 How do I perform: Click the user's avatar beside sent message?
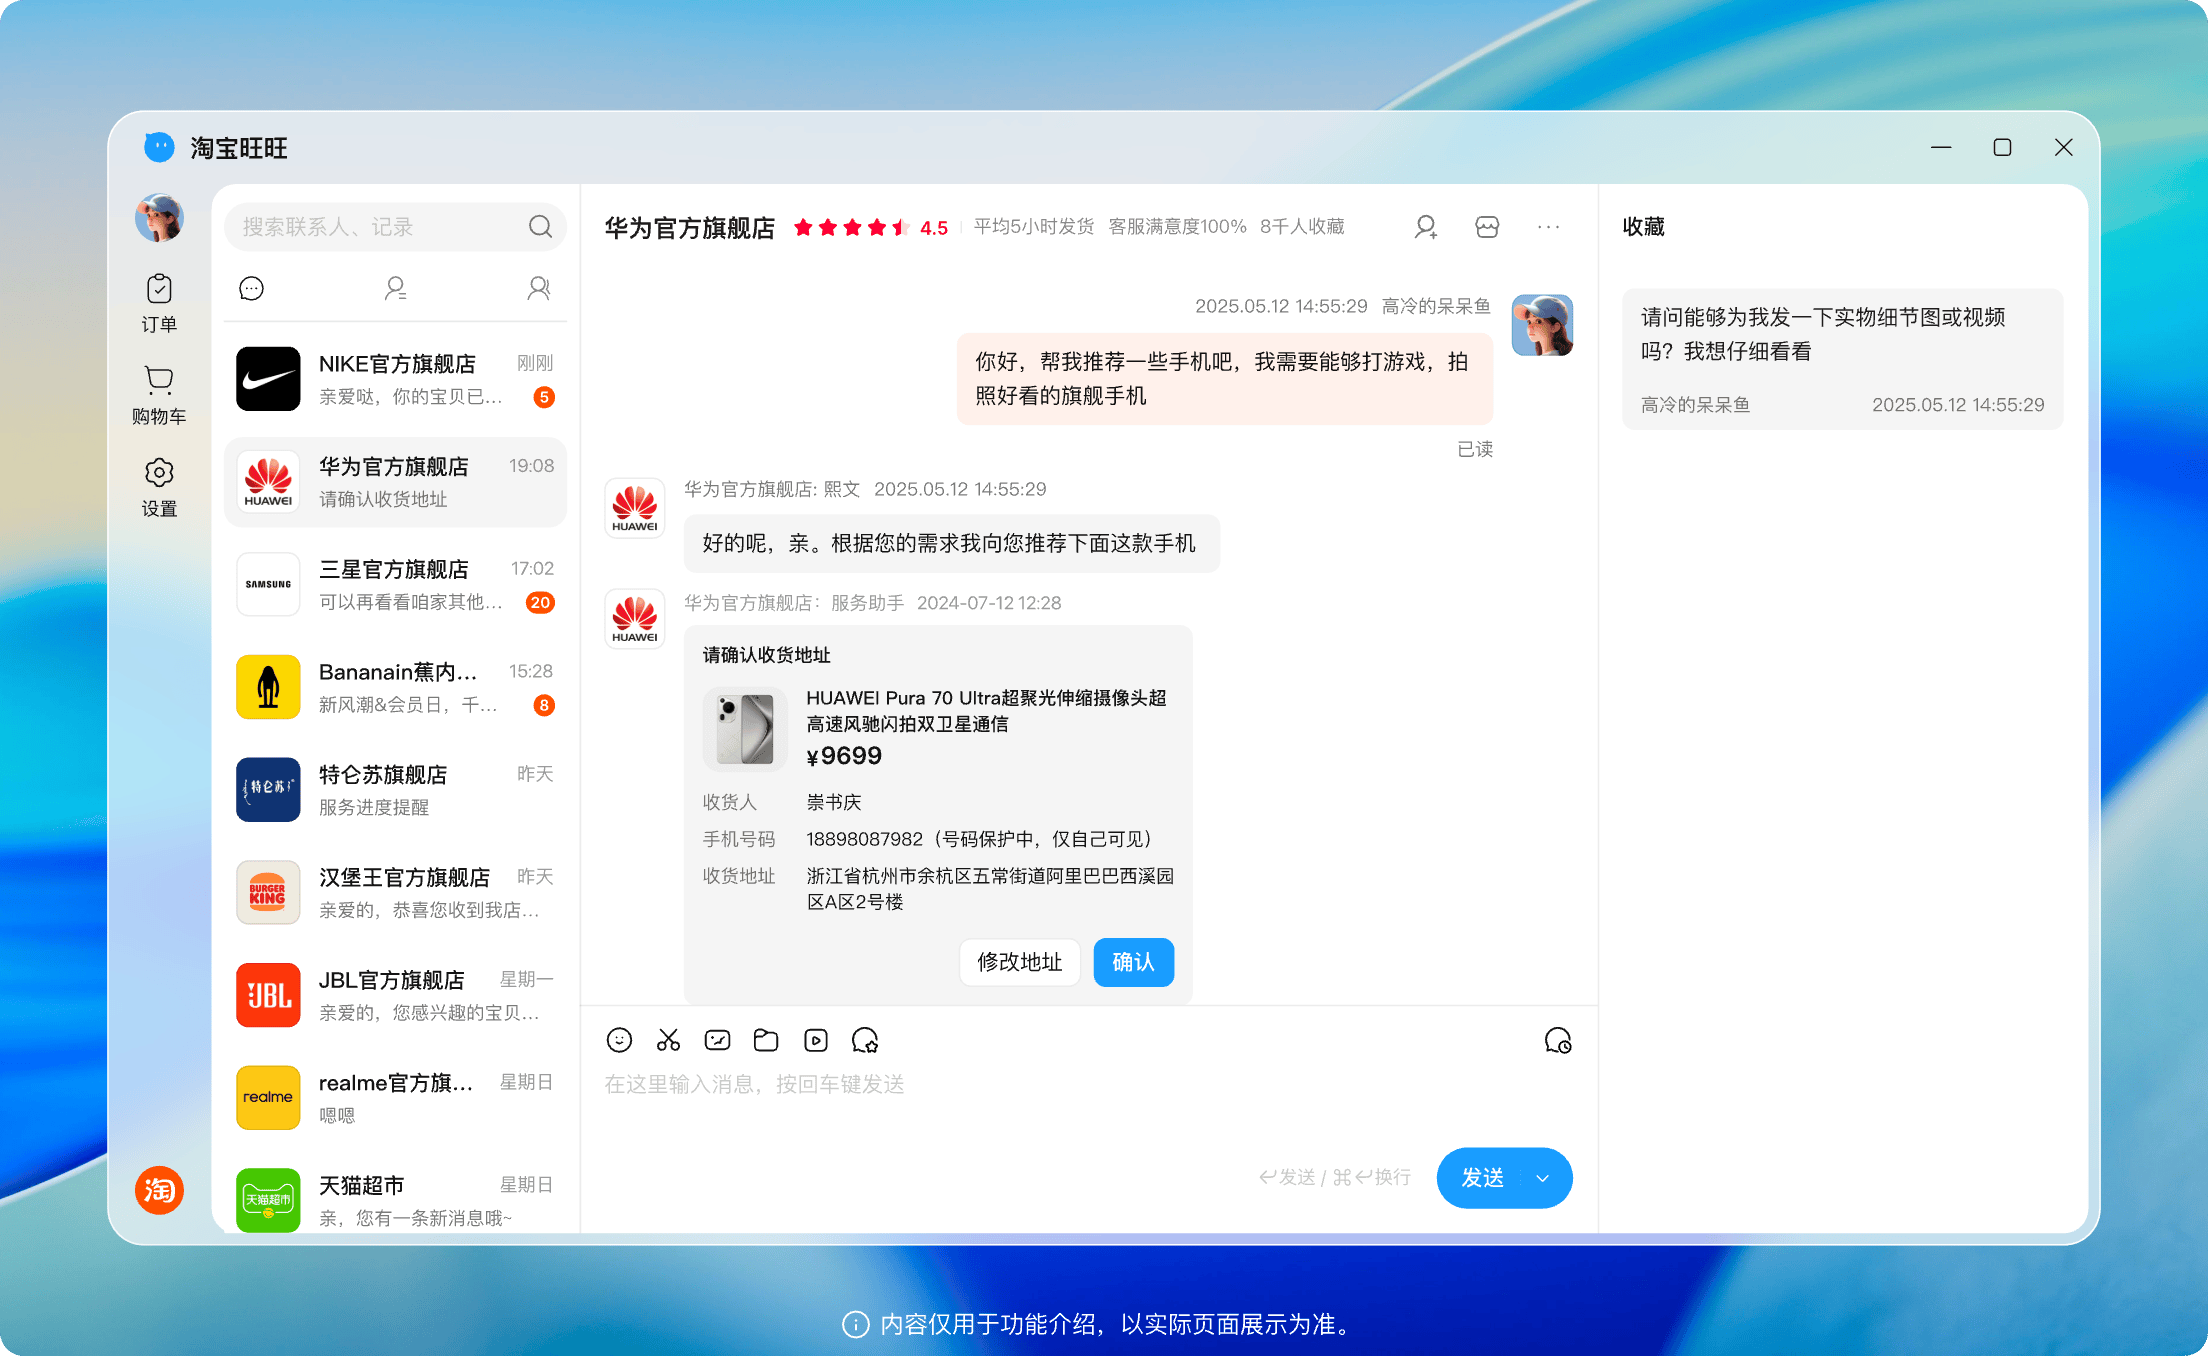[x=1542, y=325]
